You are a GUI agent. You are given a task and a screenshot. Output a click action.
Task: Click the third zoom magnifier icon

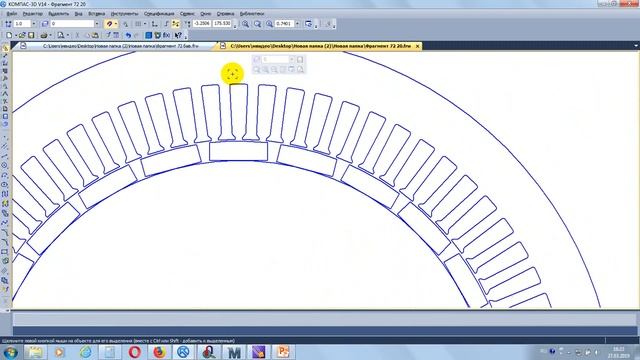[x=269, y=24]
